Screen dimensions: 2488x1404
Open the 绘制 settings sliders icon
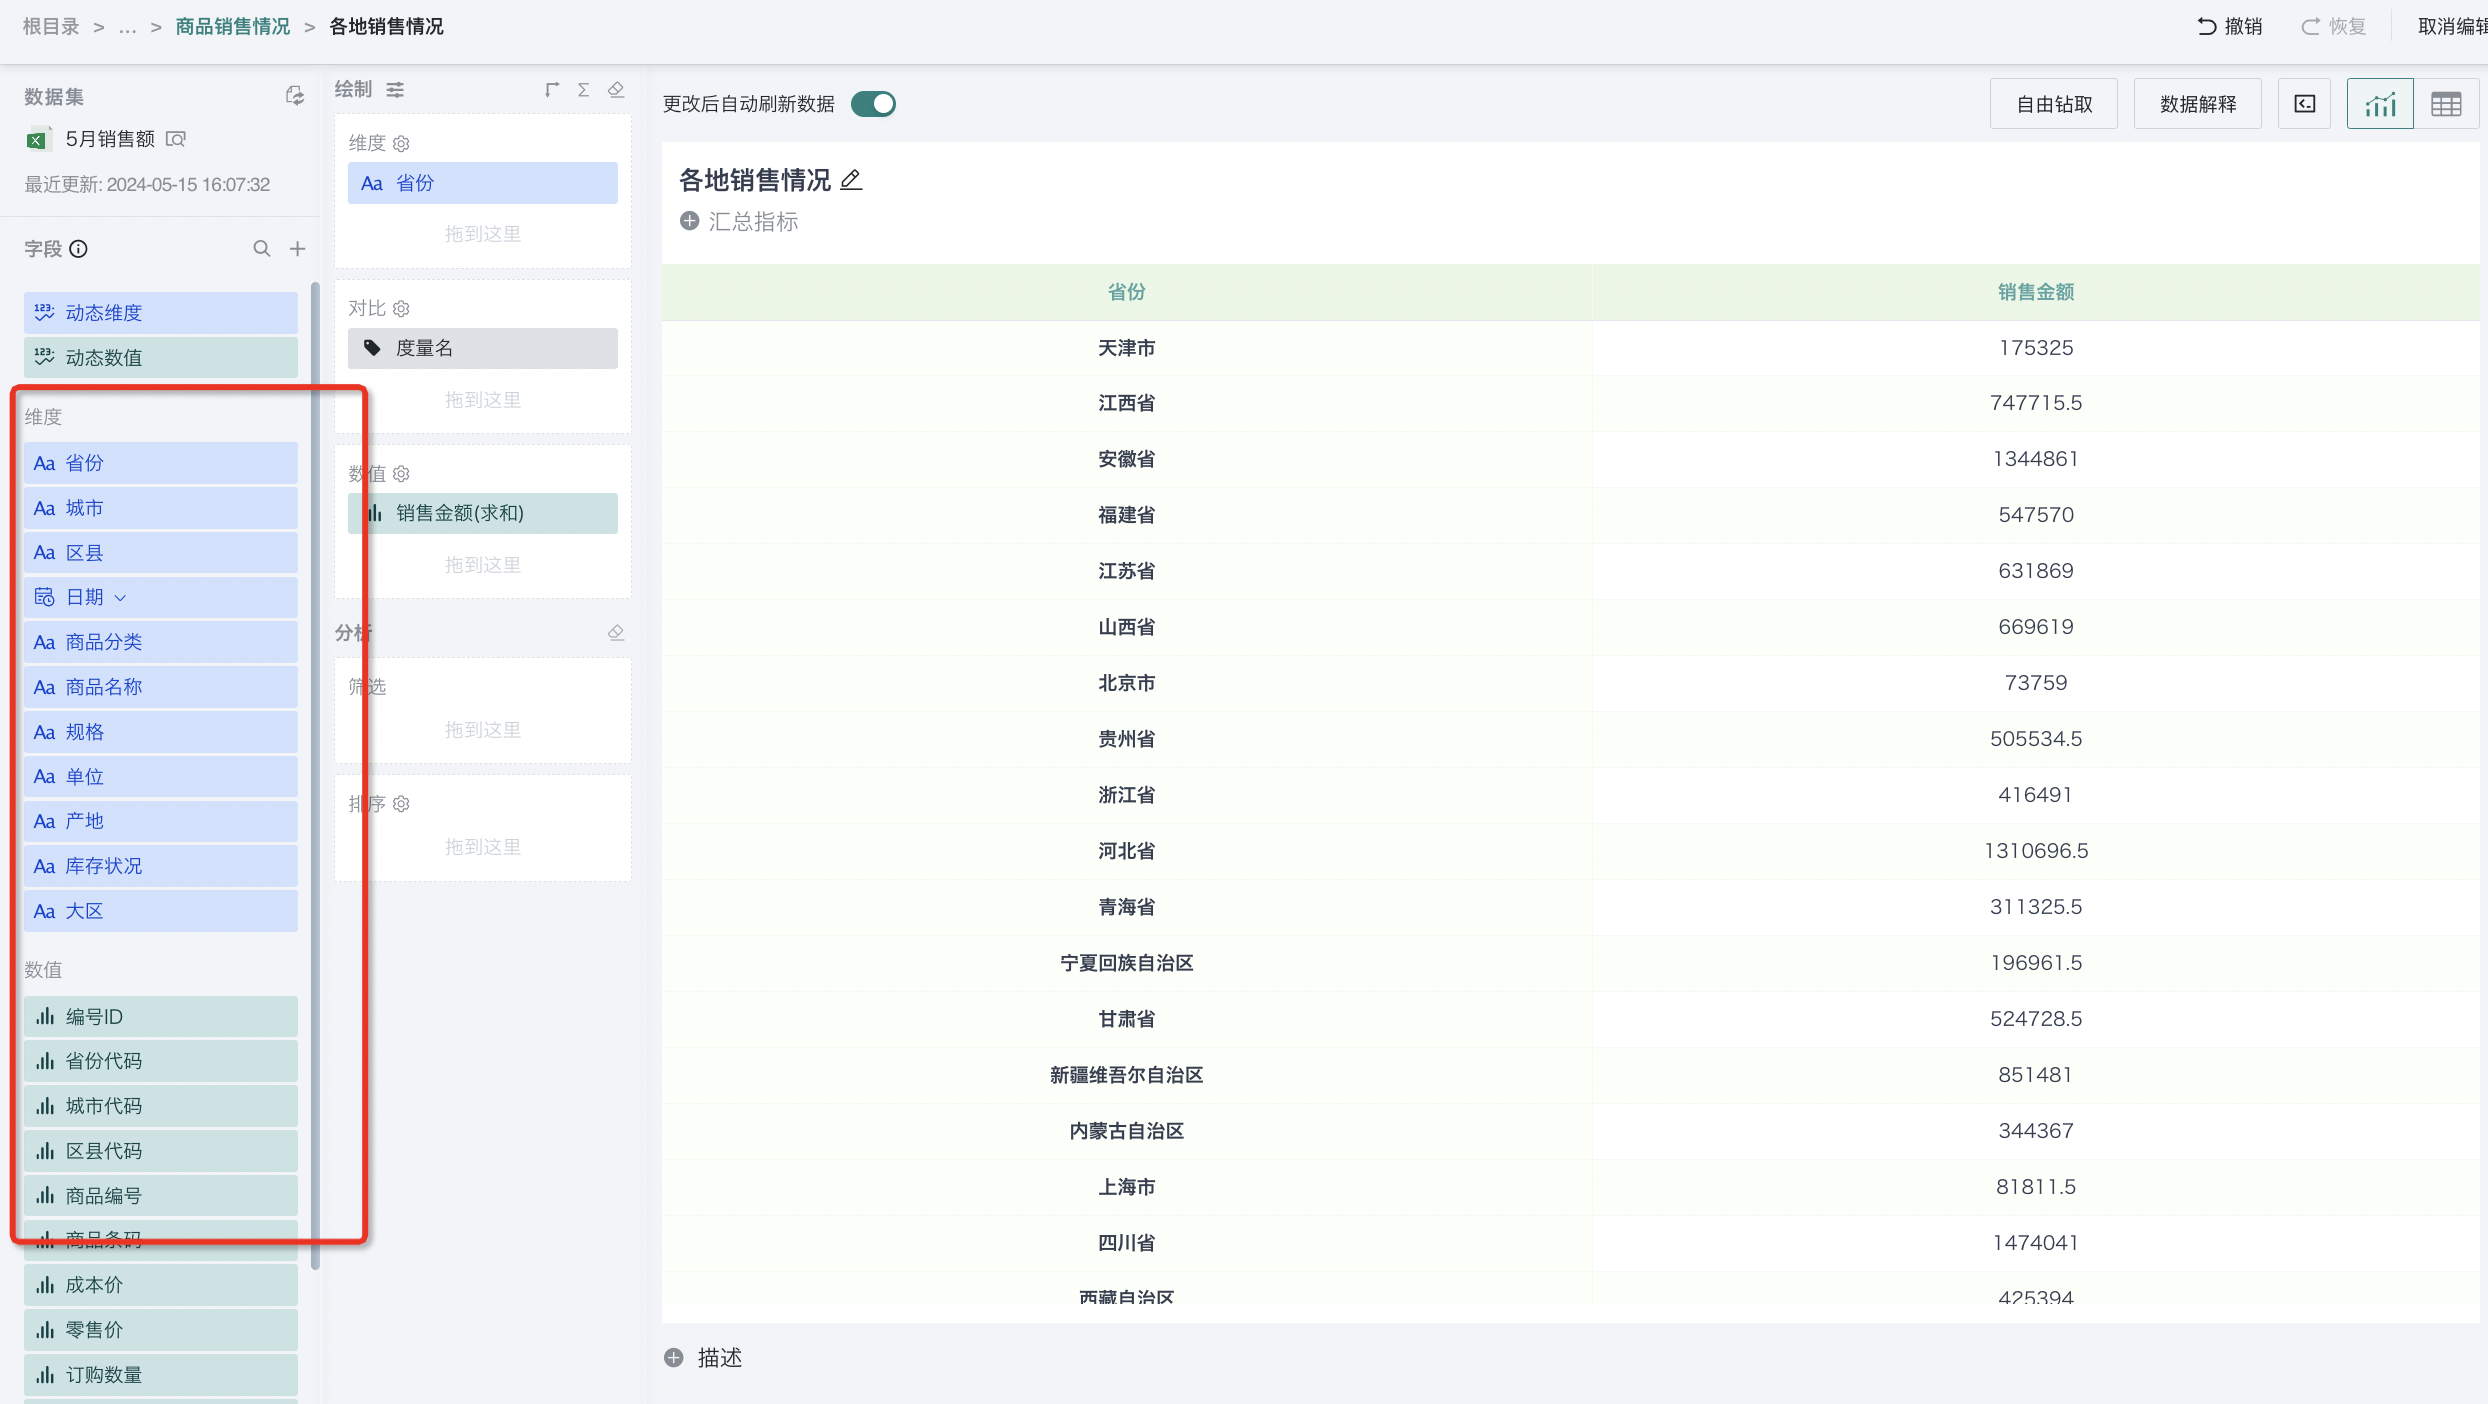tap(396, 90)
